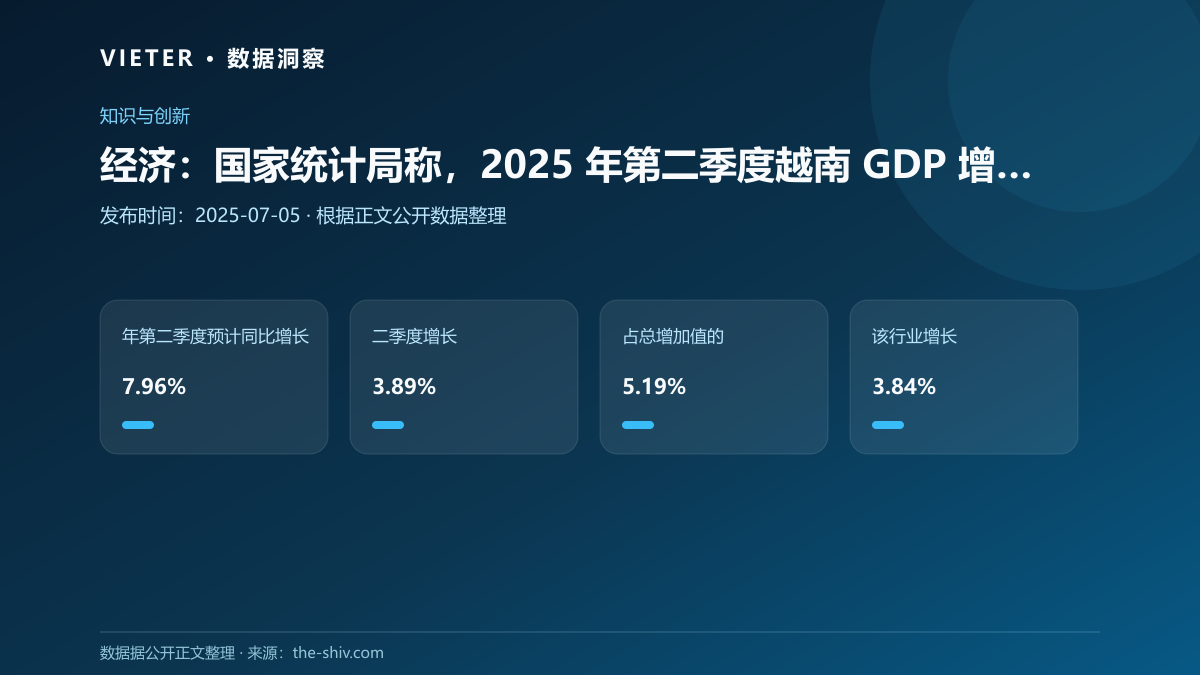
Task: Click the headline about 越南 GDP
Action: click(x=566, y=166)
